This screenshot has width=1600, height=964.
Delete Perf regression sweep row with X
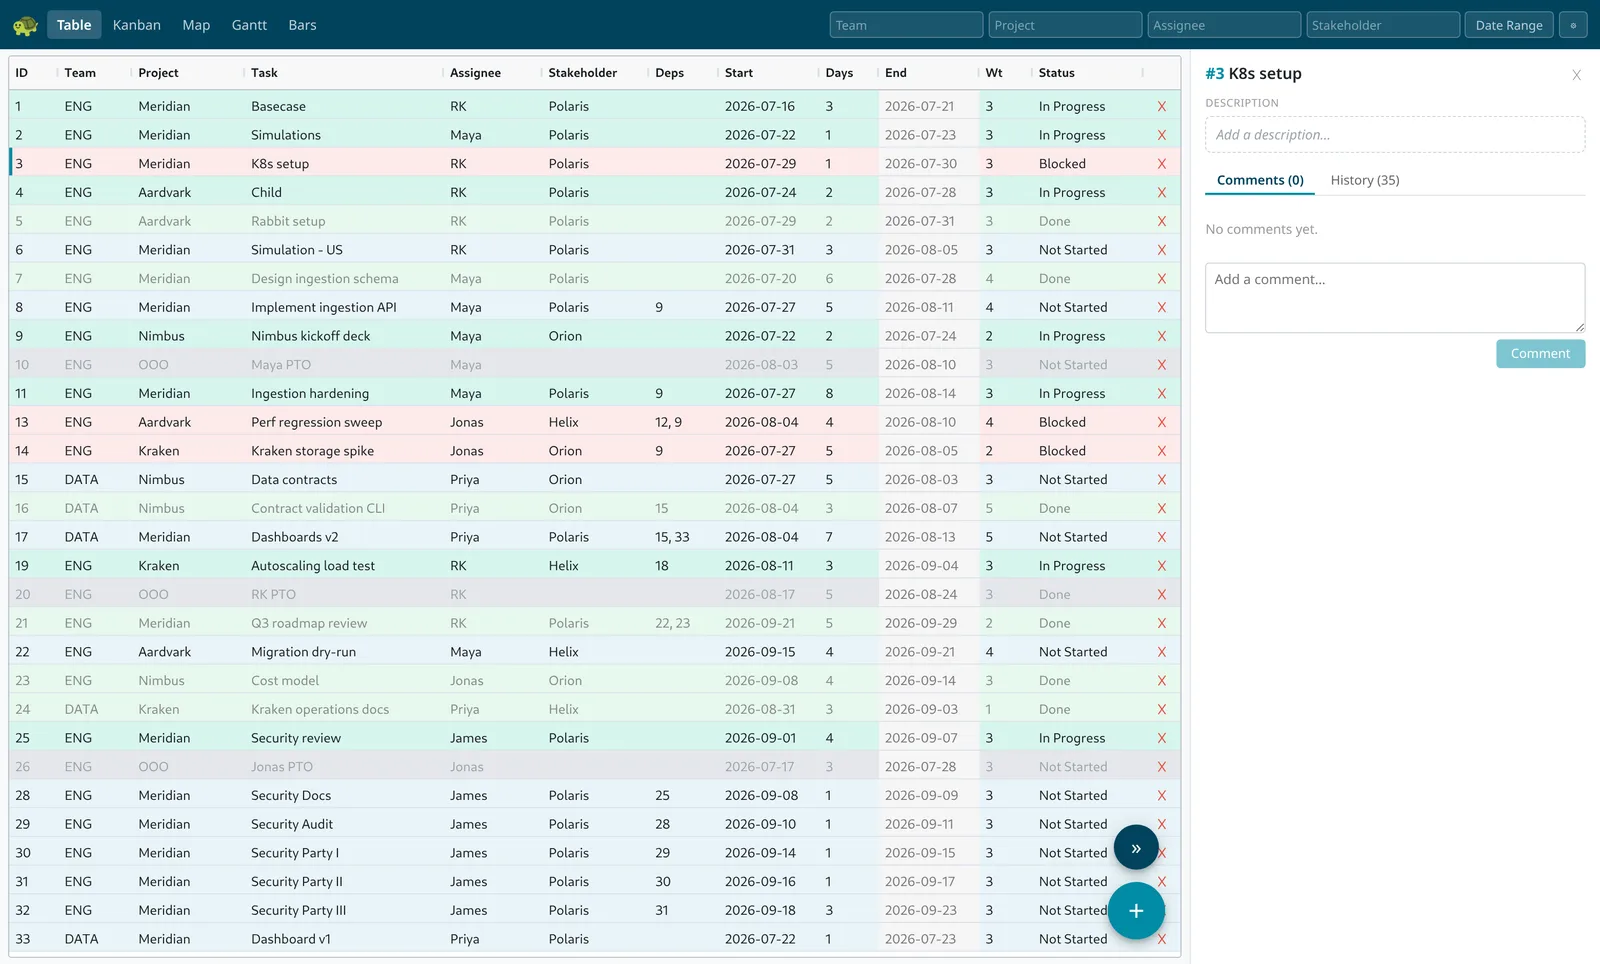[1161, 423]
